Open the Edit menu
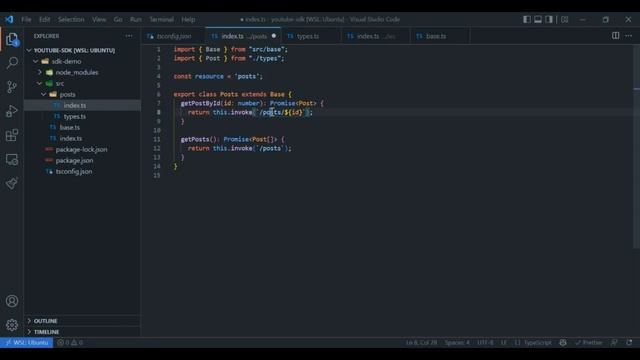 (x=44, y=19)
